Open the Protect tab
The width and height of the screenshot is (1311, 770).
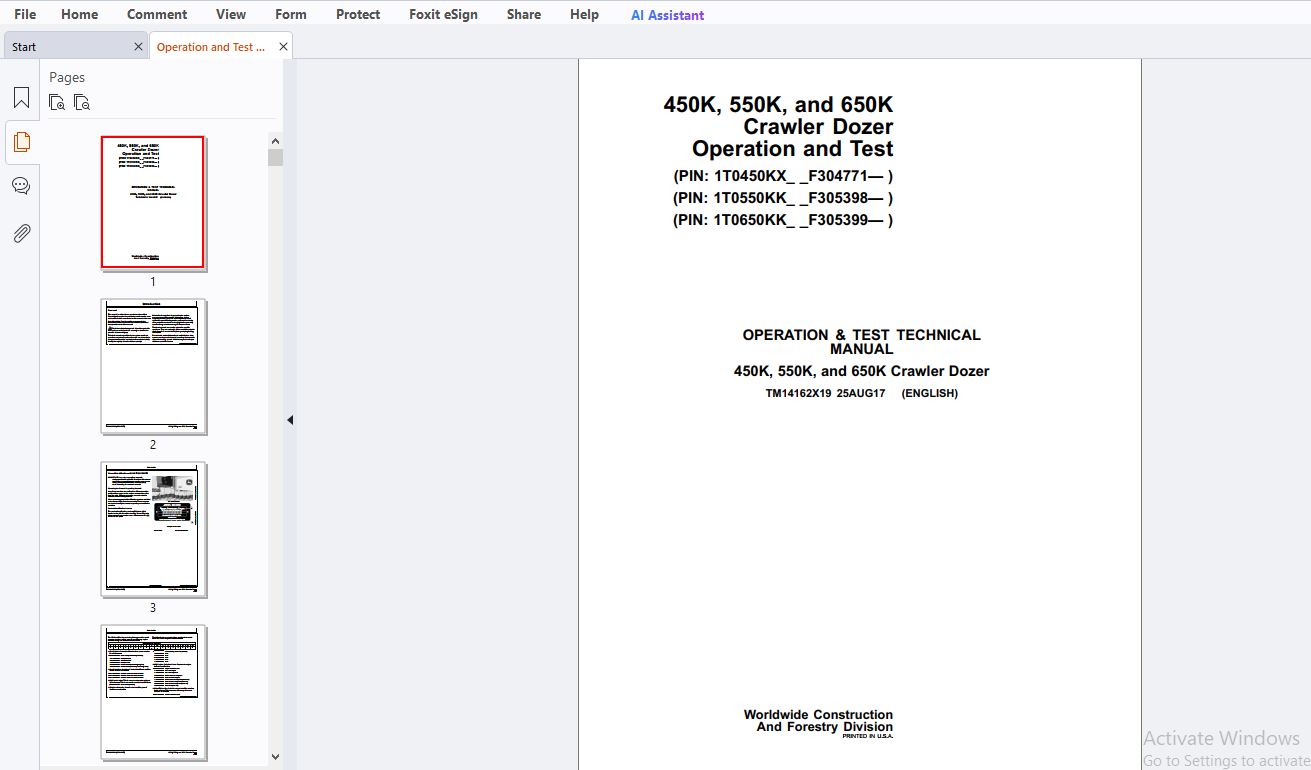point(358,14)
